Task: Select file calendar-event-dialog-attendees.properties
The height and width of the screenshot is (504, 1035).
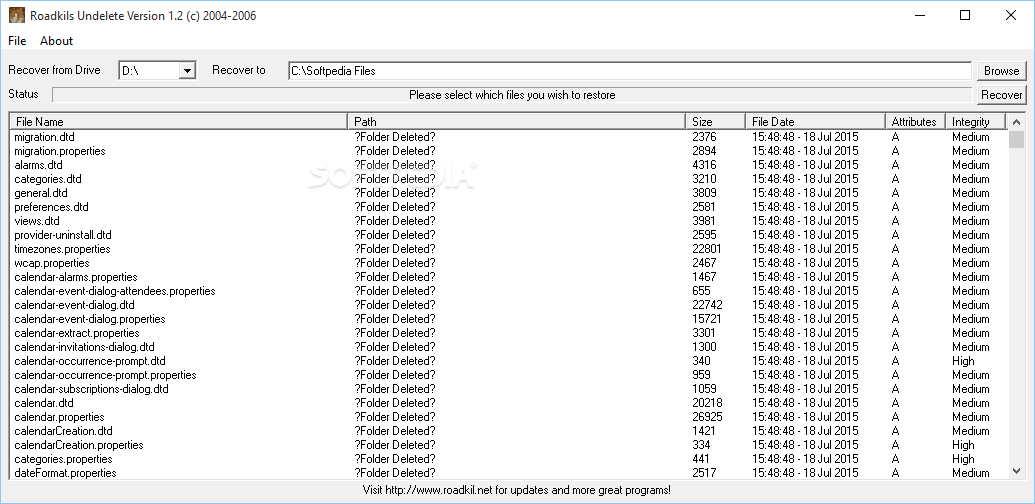Action: click(115, 291)
